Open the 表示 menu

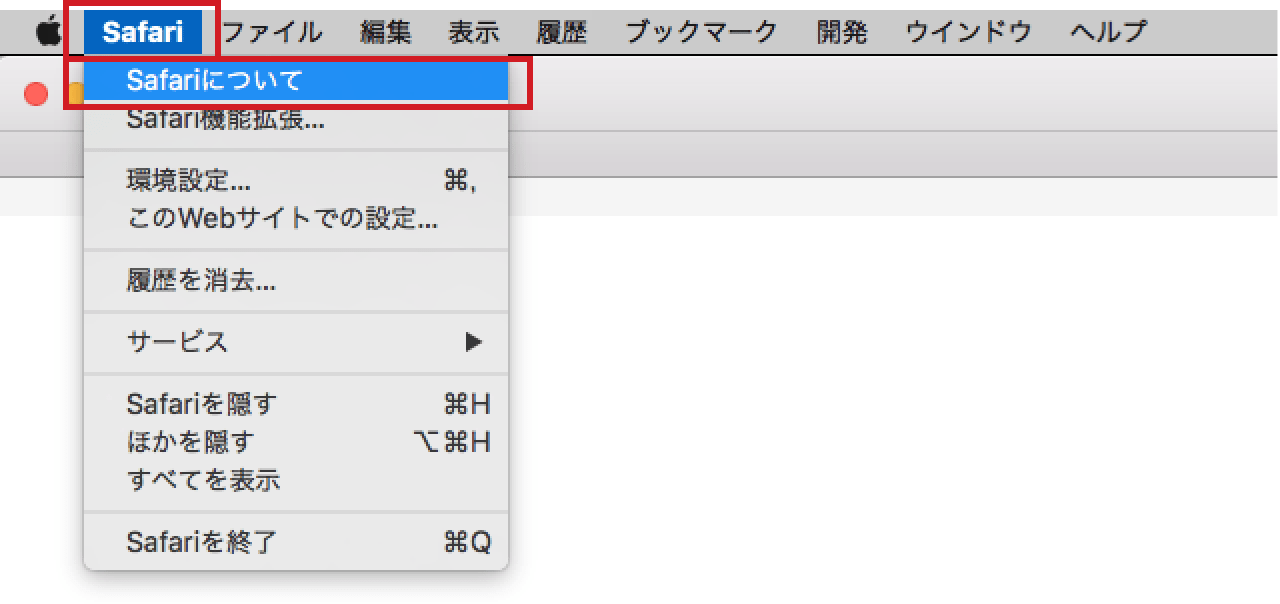coord(474,32)
